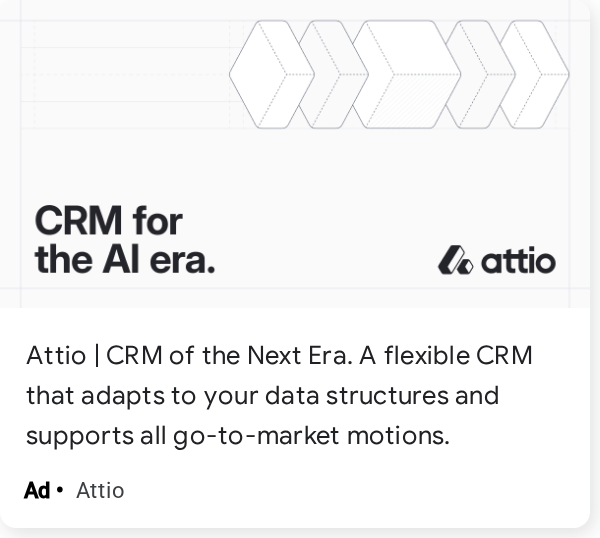Viewport: 600px width, 538px height.
Task: Click the attio wordmark in the banner
Action: 517,261
